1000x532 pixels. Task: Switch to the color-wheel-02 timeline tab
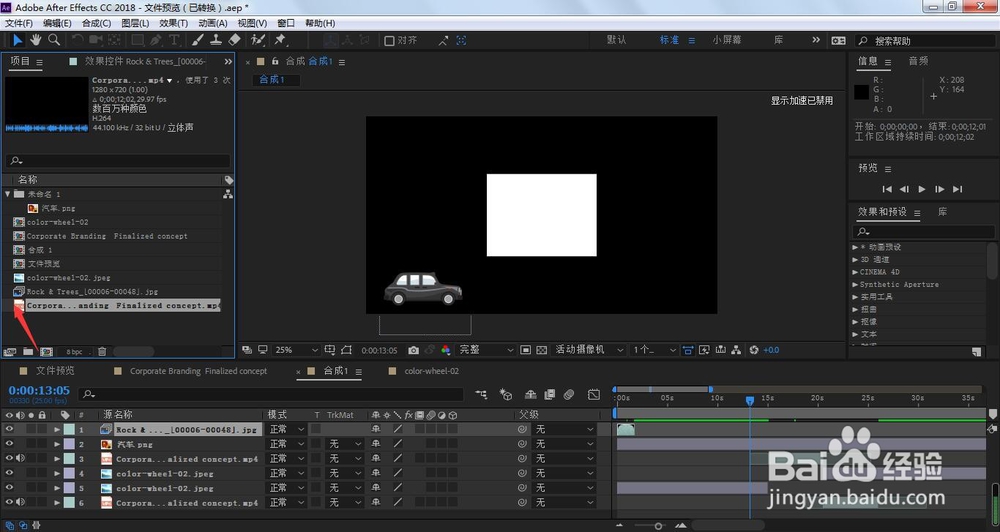point(431,371)
